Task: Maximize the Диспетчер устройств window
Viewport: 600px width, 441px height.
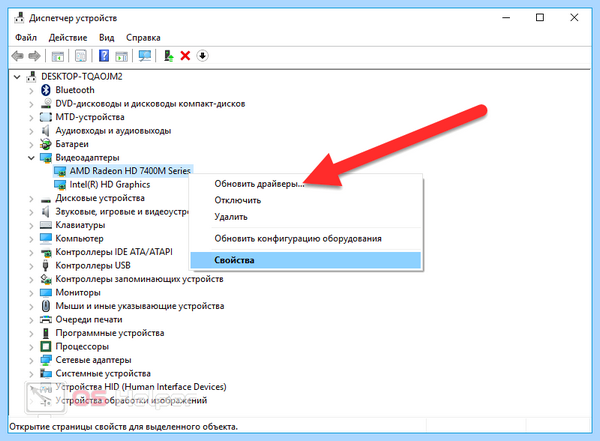Action: click(540, 18)
